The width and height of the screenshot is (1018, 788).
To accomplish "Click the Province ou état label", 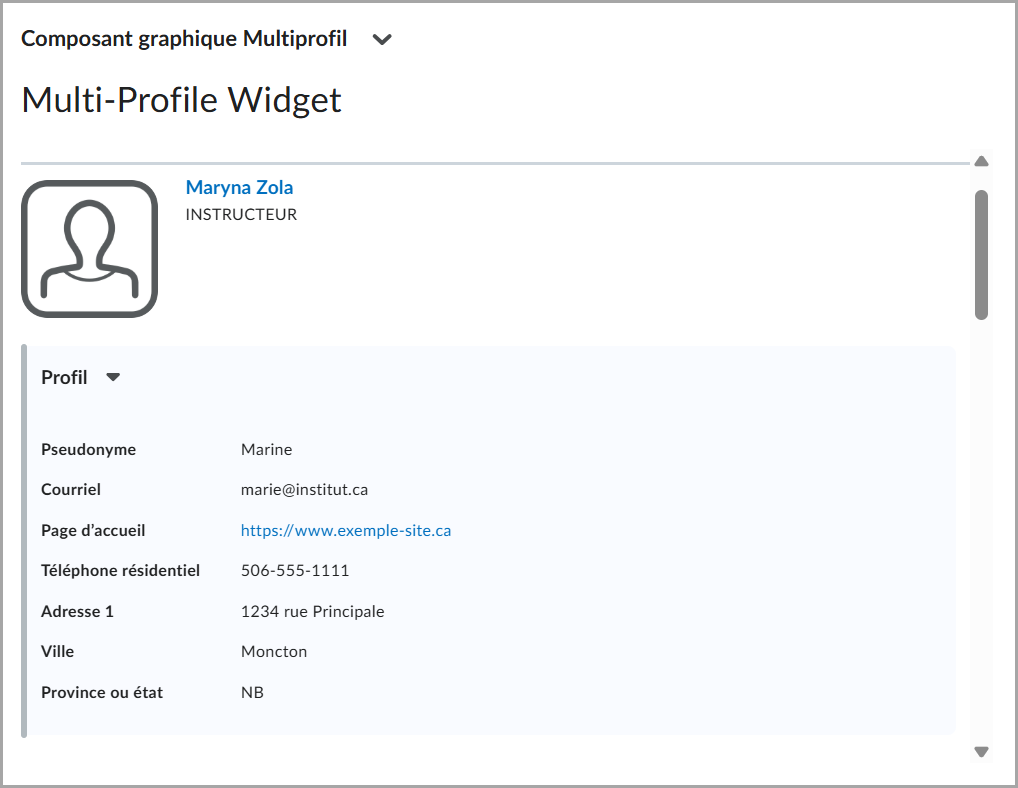I will pos(102,693).
